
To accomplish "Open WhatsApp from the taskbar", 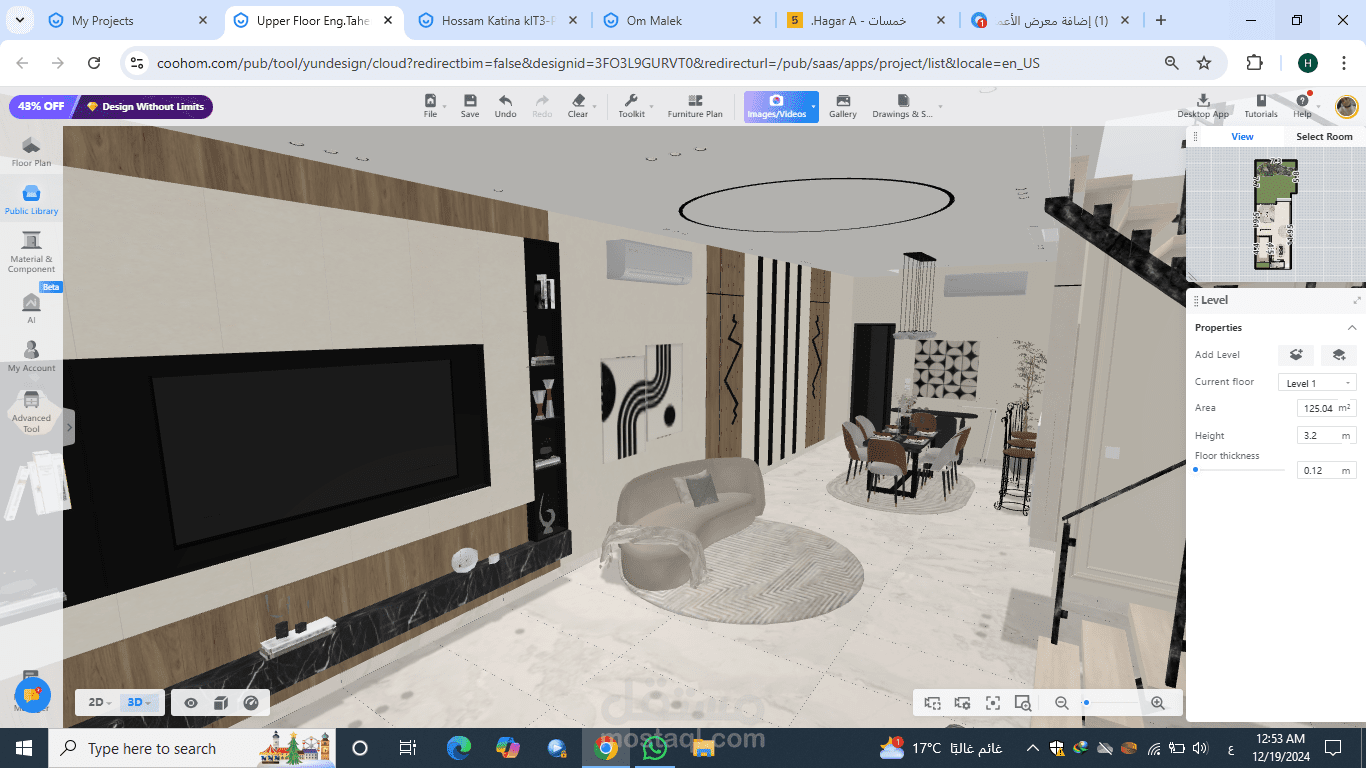I will click(654, 748).
